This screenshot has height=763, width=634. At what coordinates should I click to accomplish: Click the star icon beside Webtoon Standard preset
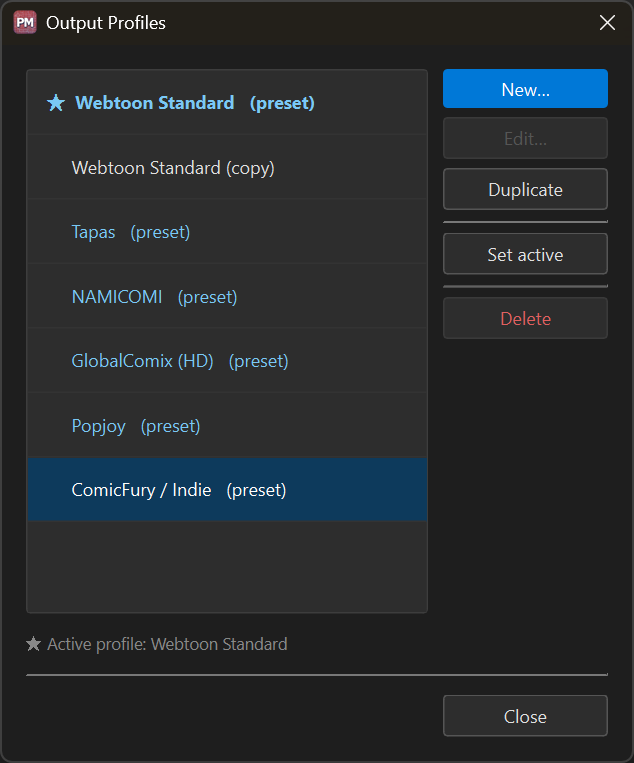[x=56, y=103]
